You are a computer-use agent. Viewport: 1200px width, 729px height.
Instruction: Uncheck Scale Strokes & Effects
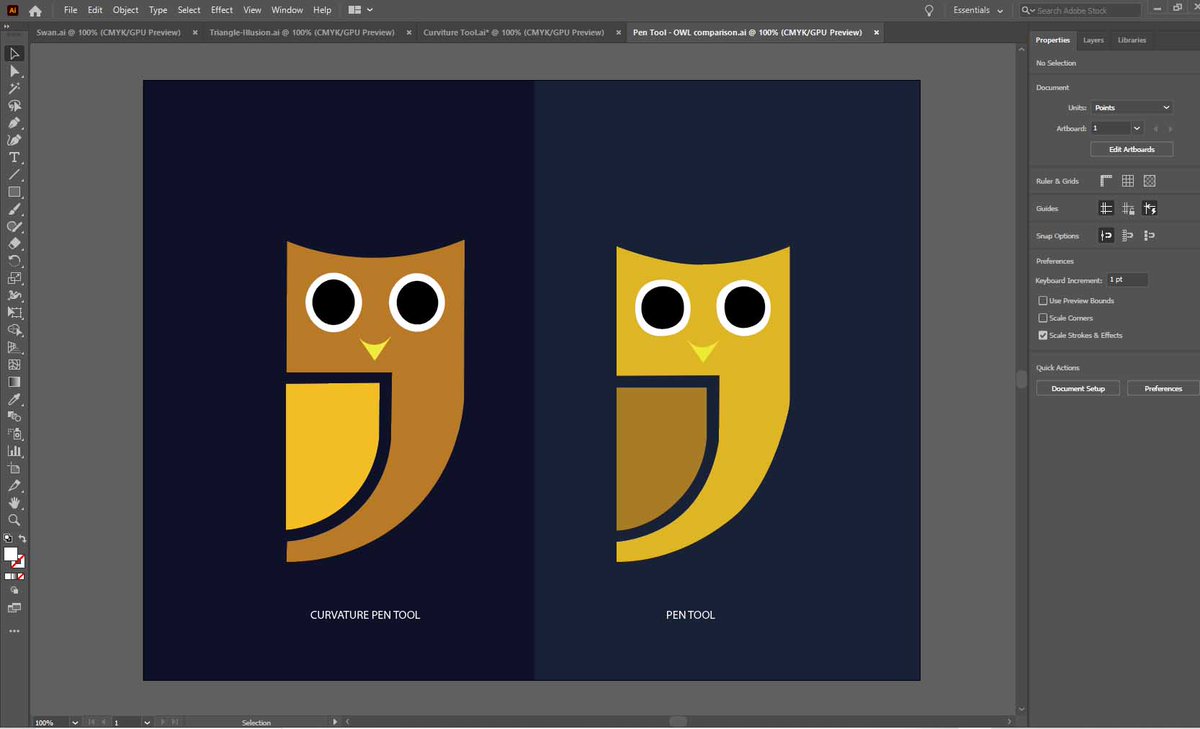1043,335
